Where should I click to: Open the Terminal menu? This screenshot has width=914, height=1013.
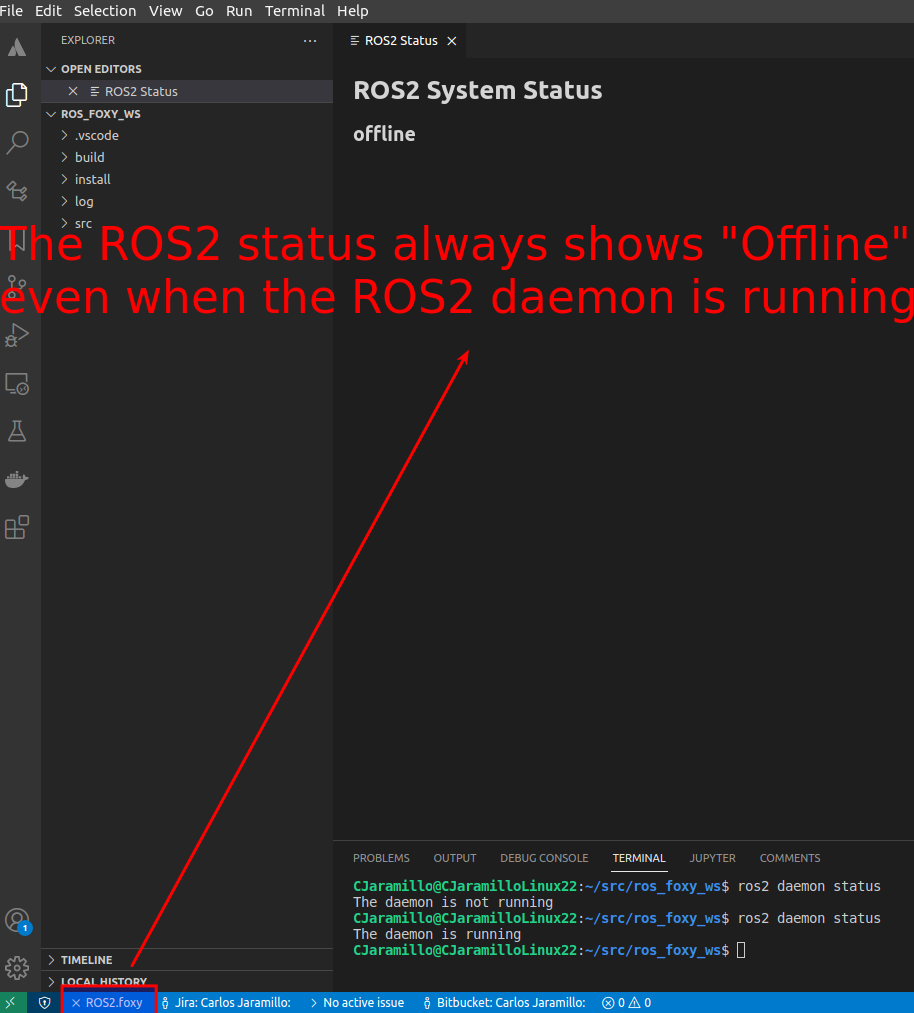pos(295,11)
